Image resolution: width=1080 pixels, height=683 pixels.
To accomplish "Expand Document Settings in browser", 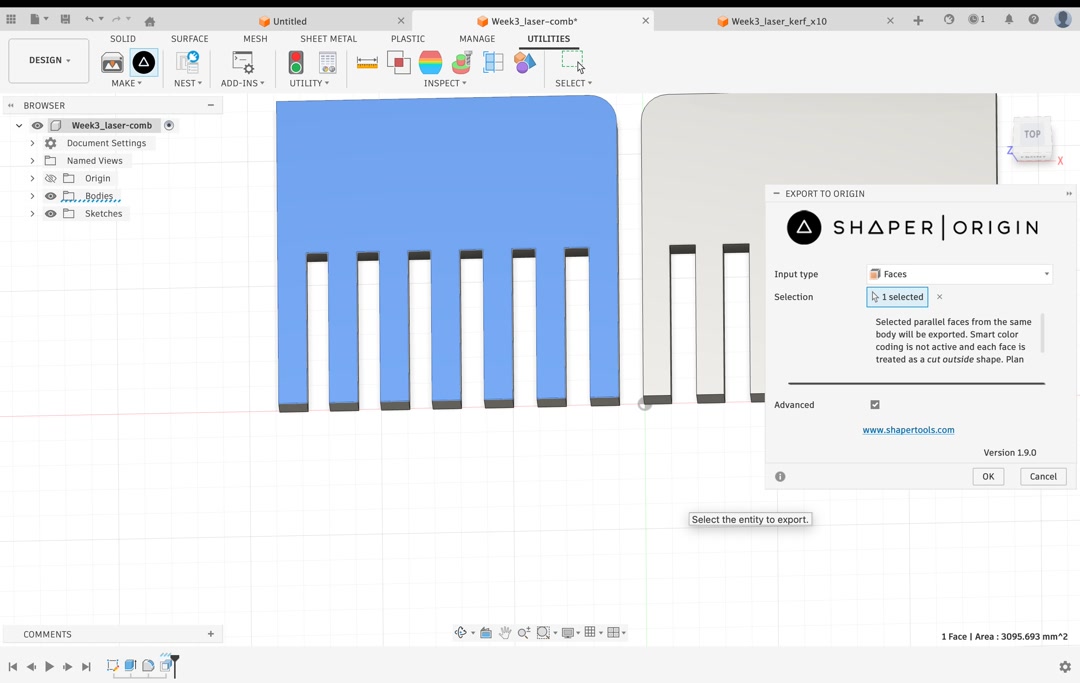I will point(32,143).
